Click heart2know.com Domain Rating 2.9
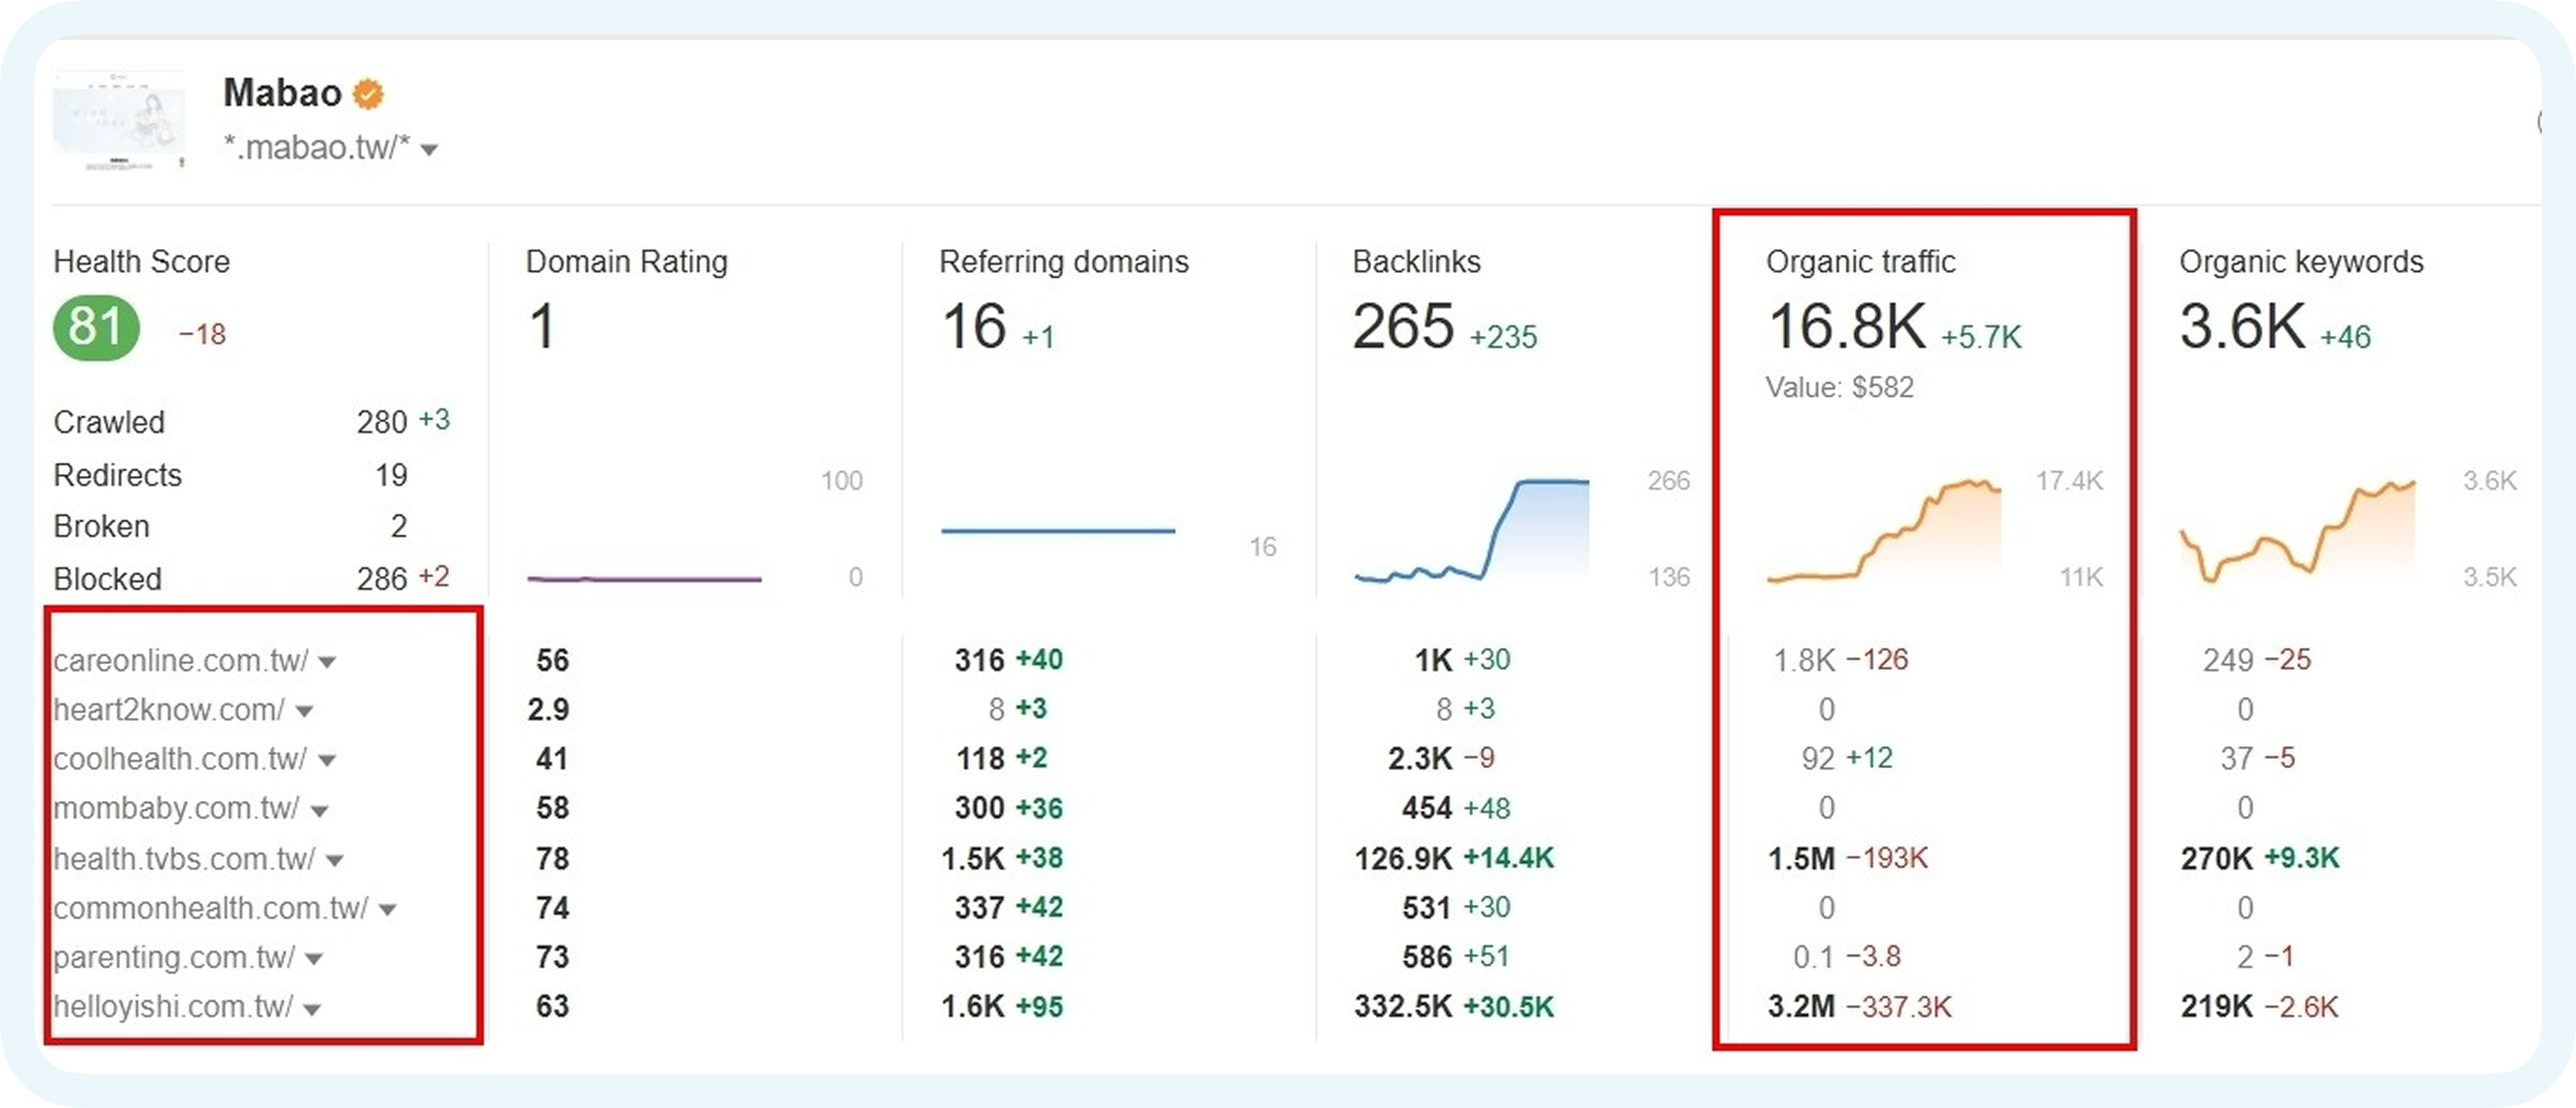 548,710
